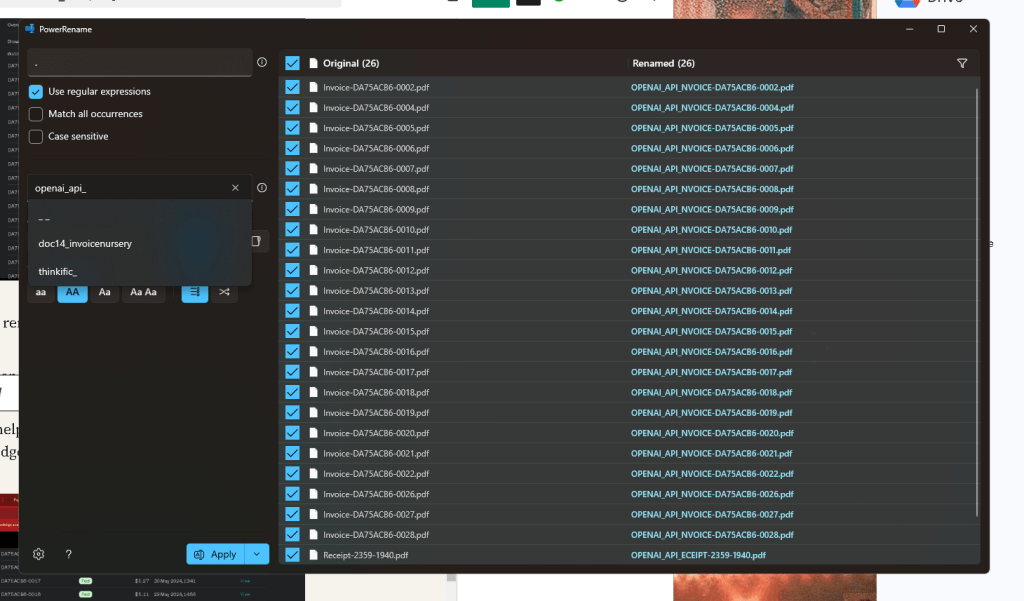Screen dimensions: 1024x601
Task: Select row Invoice-DA75ACB6-0011.pdf
Action: click(x=630, y=250)
